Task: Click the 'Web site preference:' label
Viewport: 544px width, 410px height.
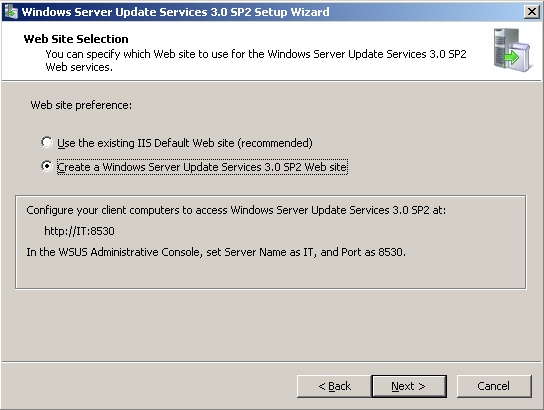Action: (x=81, y=105)
